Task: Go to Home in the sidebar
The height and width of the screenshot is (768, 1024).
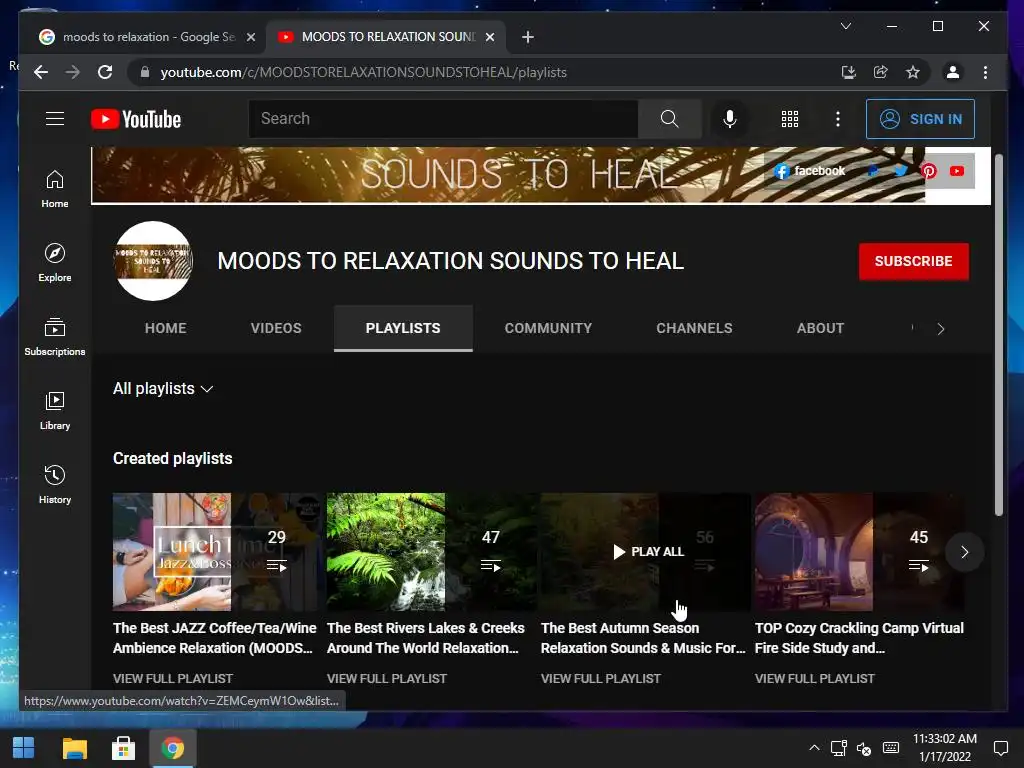Action: click(x=55, y=189)
